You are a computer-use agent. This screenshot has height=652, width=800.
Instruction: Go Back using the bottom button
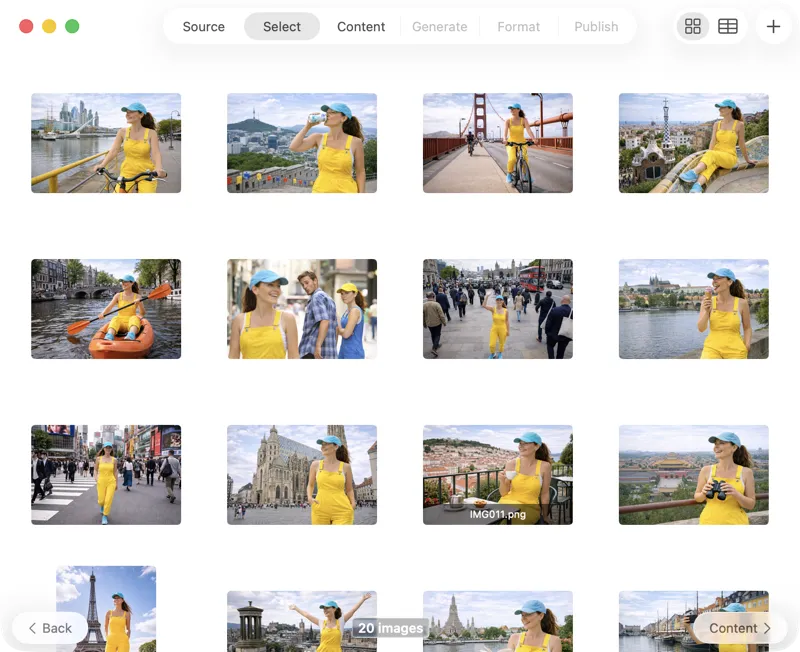point(50,628)
